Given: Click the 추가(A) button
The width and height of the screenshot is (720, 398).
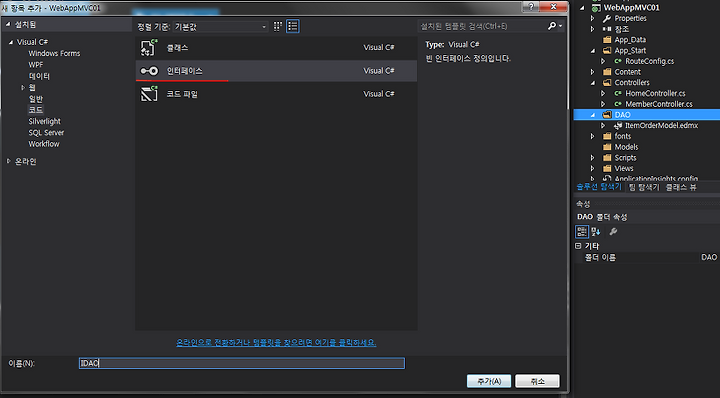Looking at the screenshot, I should [x=489, y=381].
